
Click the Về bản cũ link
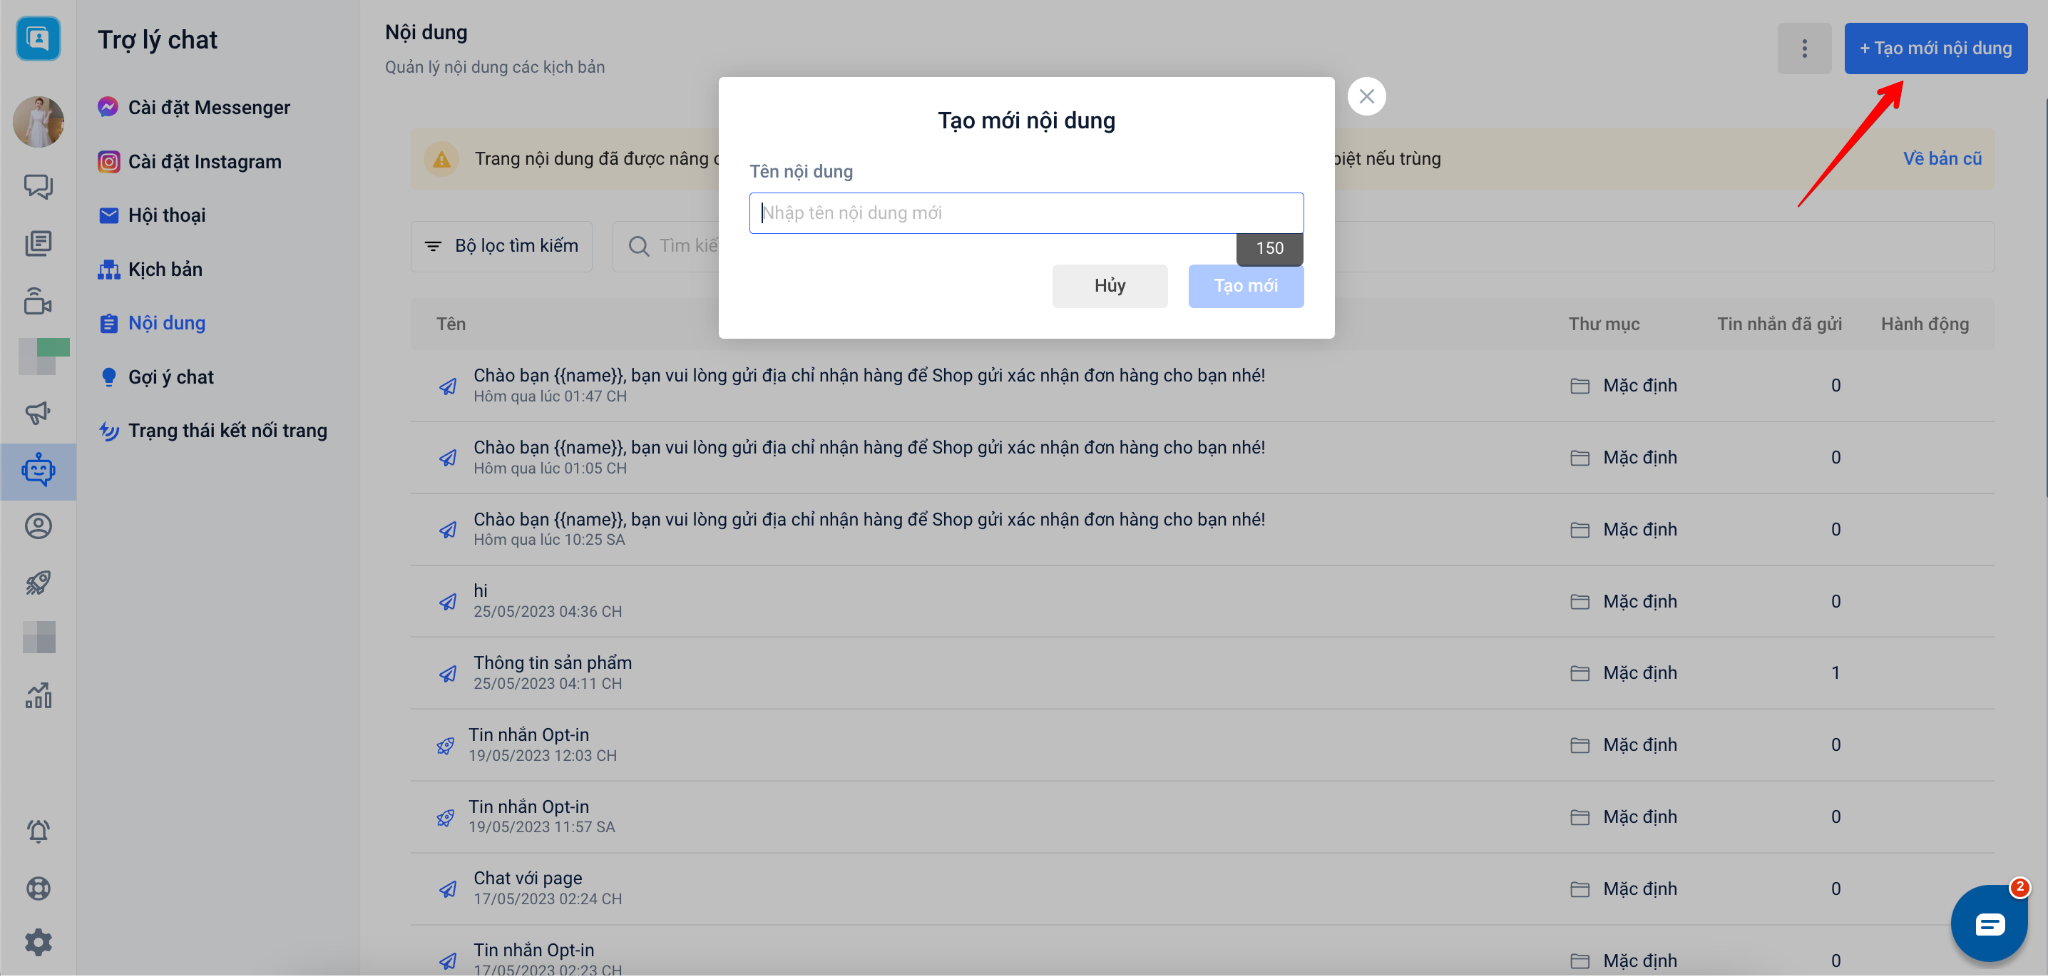click(x=1942, y=159)
